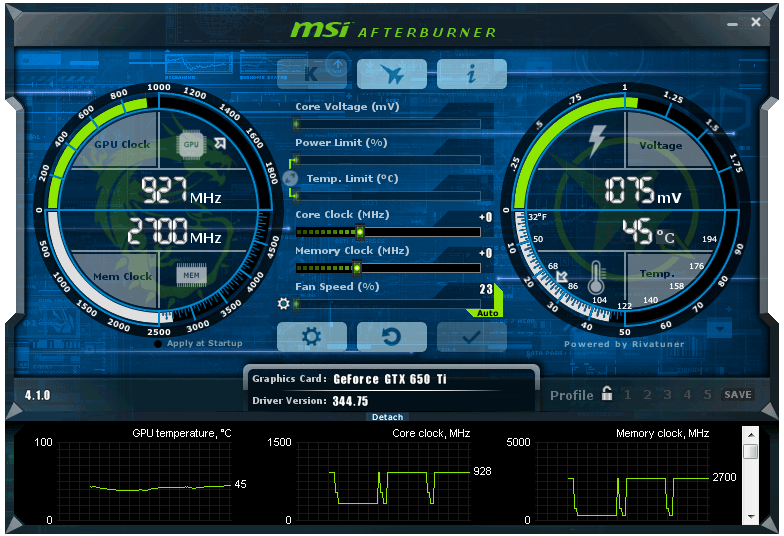
Task: Click the 927 MHz GPU clock reading
Action: pos(180,190)
